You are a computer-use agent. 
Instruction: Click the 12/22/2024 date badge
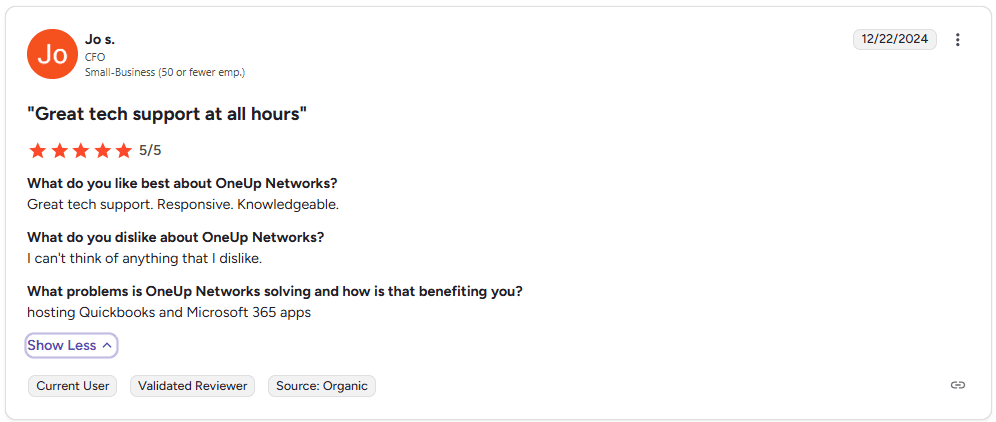[894, 40]
